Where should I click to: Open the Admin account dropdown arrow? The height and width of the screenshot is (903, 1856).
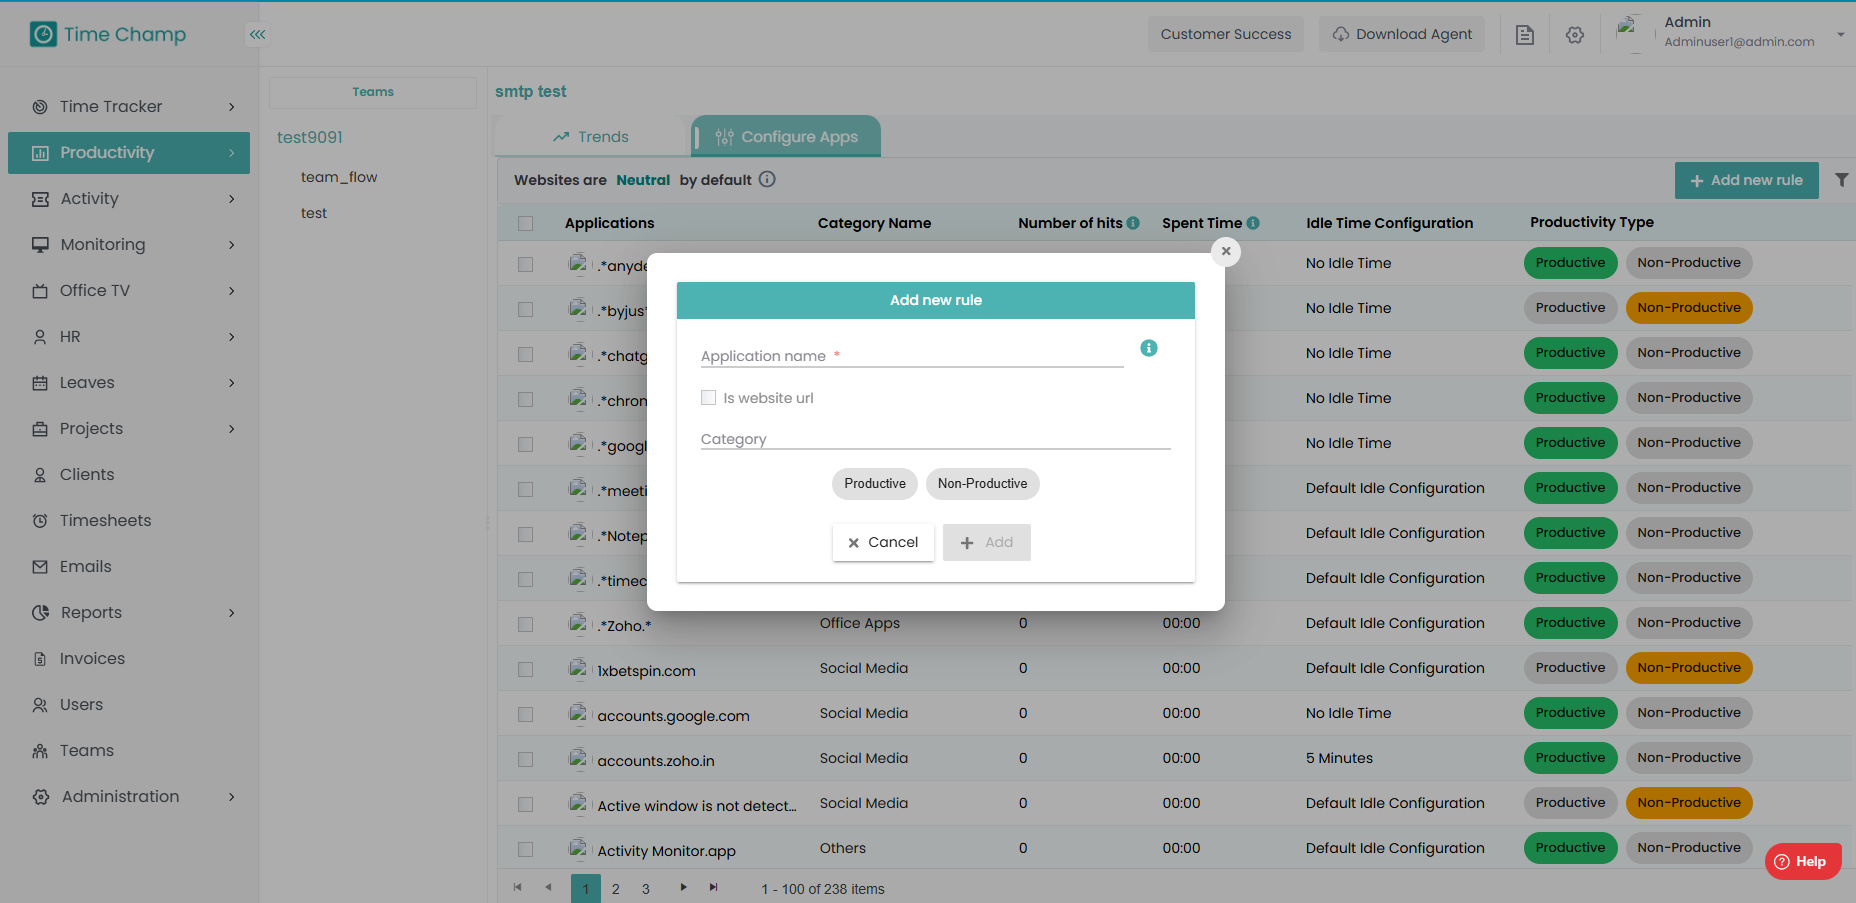(x=1840, y=35)
